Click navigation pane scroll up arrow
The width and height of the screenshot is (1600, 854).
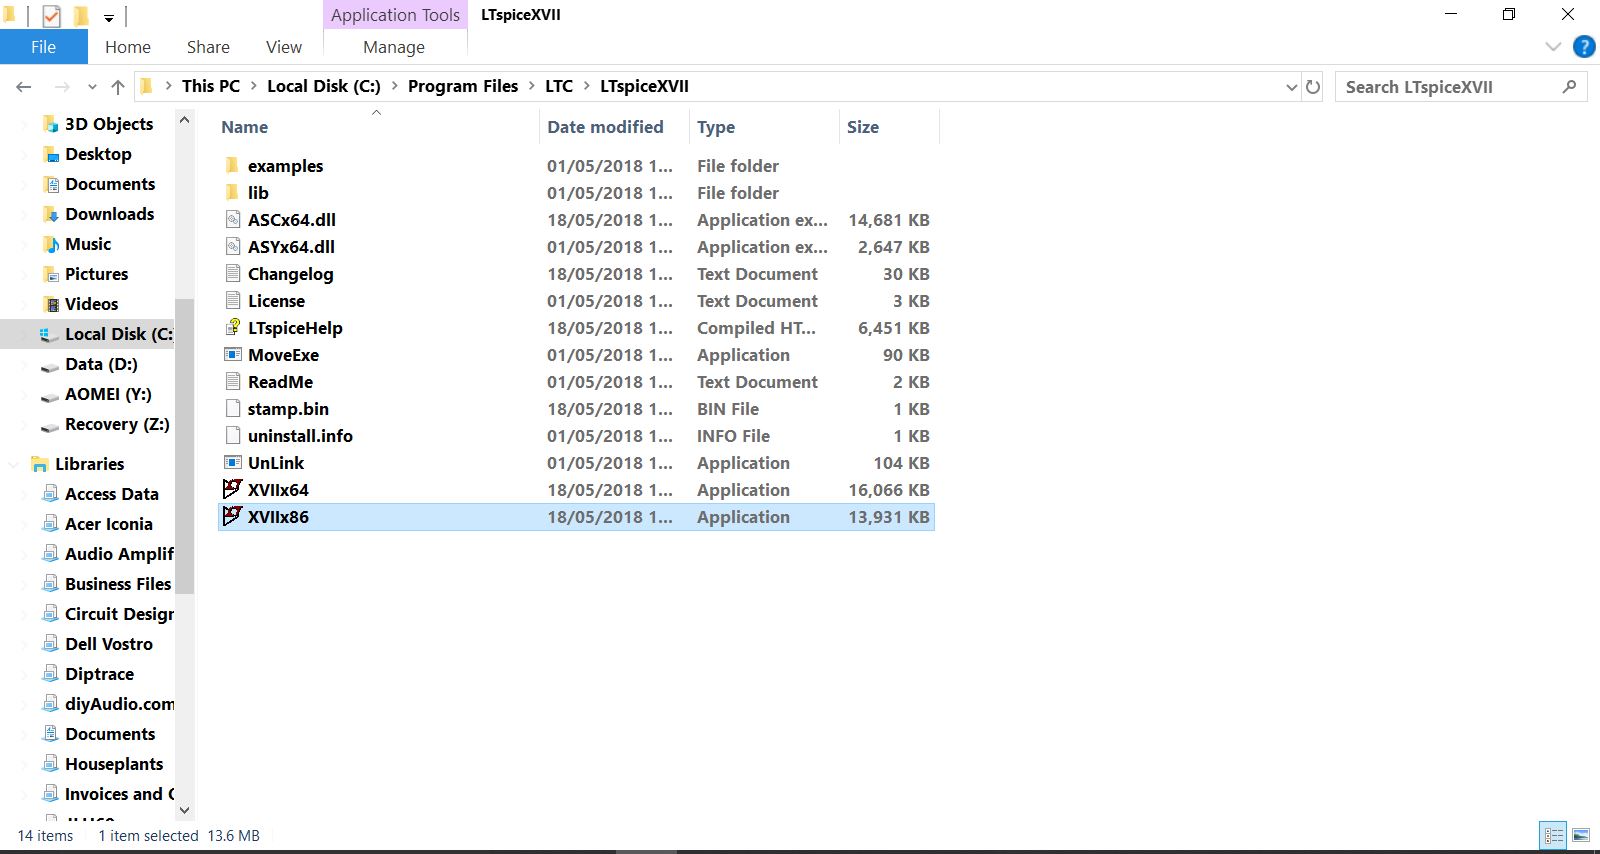click(x=184, y=120)
